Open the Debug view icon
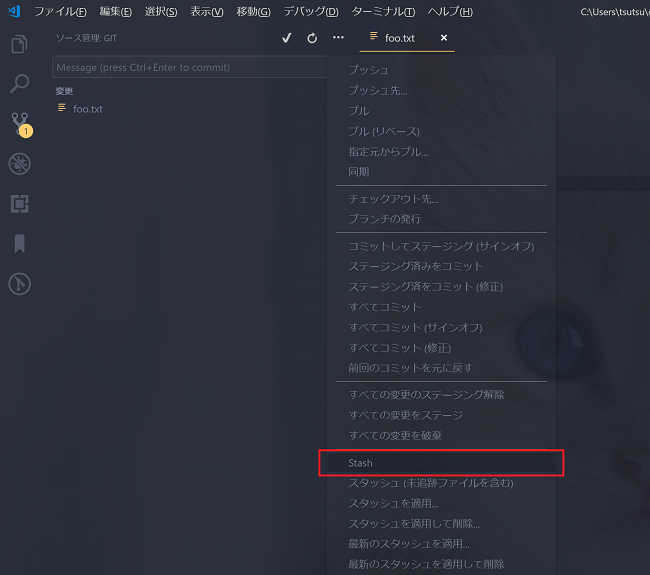Image resolution: width=650 pixels, height=575 pixels. point(19,164)
